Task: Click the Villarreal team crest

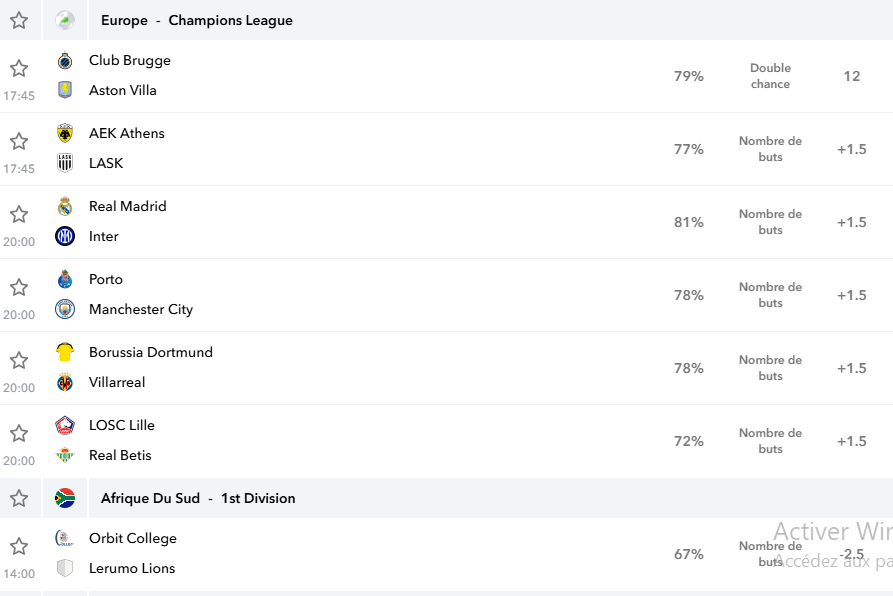Action: click(x=65, y=382)
